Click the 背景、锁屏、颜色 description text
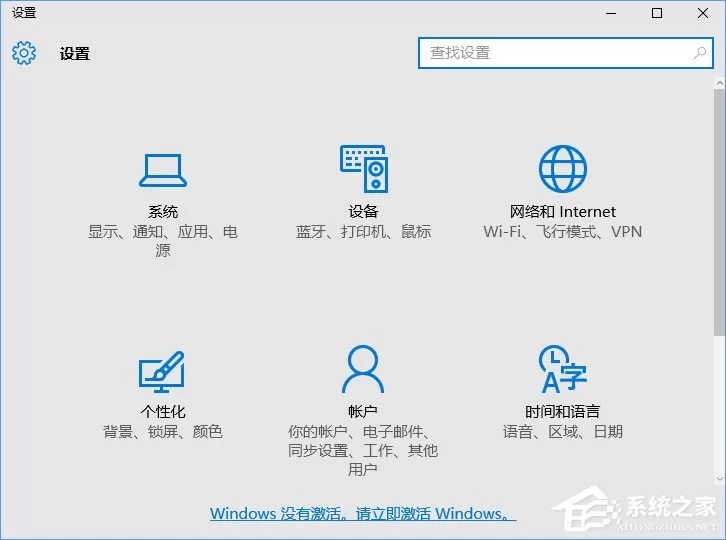Viewport: 726px width, 540px height. pos(163,432)
